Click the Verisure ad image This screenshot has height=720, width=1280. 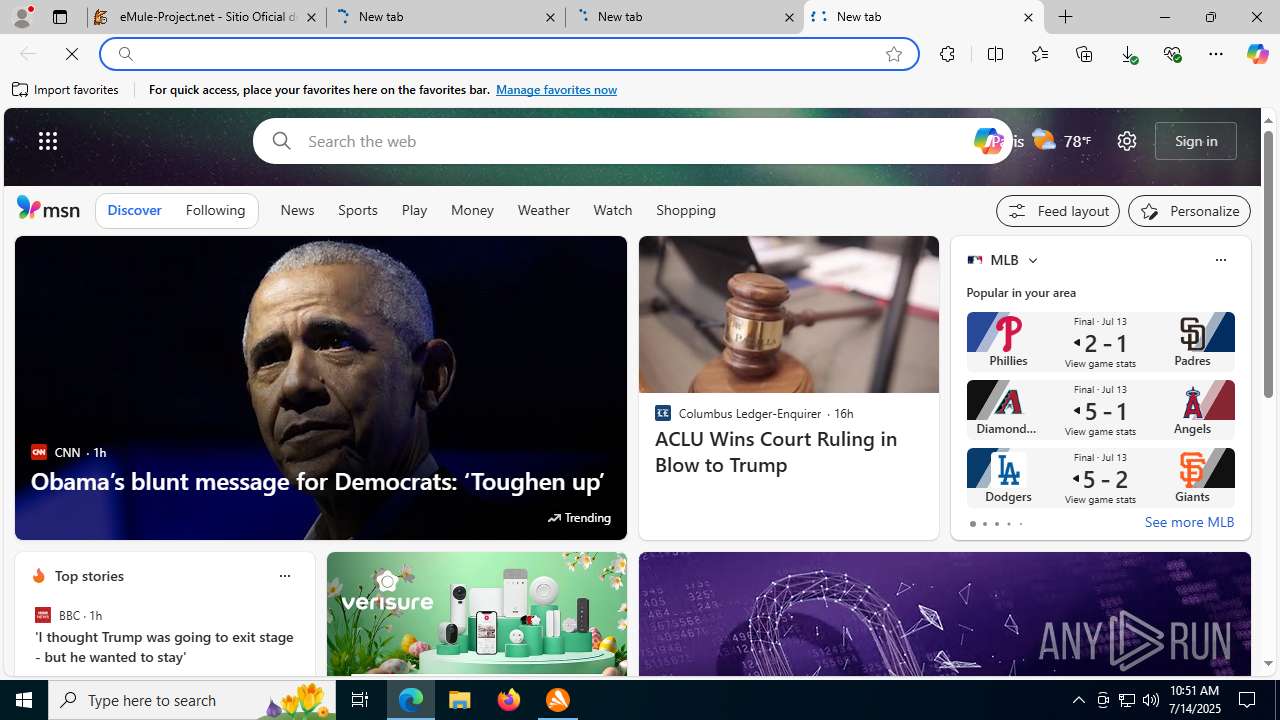[477, 614]
